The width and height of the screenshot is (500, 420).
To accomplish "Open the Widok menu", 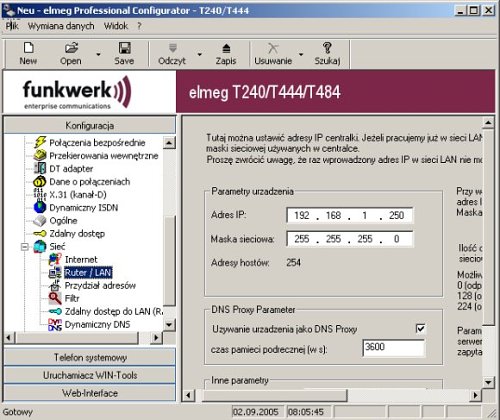I will coord(116,26).
